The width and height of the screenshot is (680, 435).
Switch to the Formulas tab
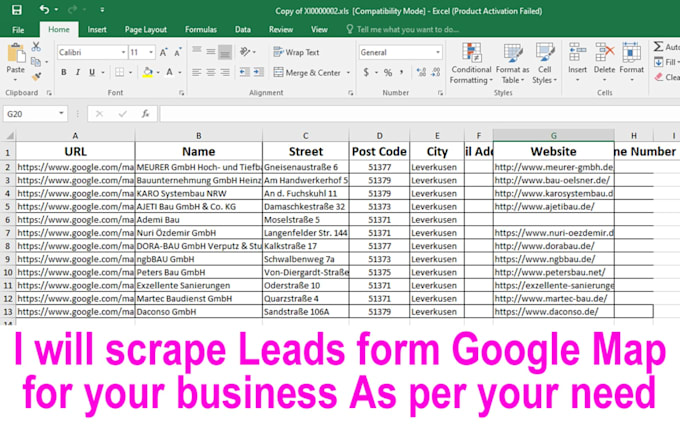coord(200,29)
